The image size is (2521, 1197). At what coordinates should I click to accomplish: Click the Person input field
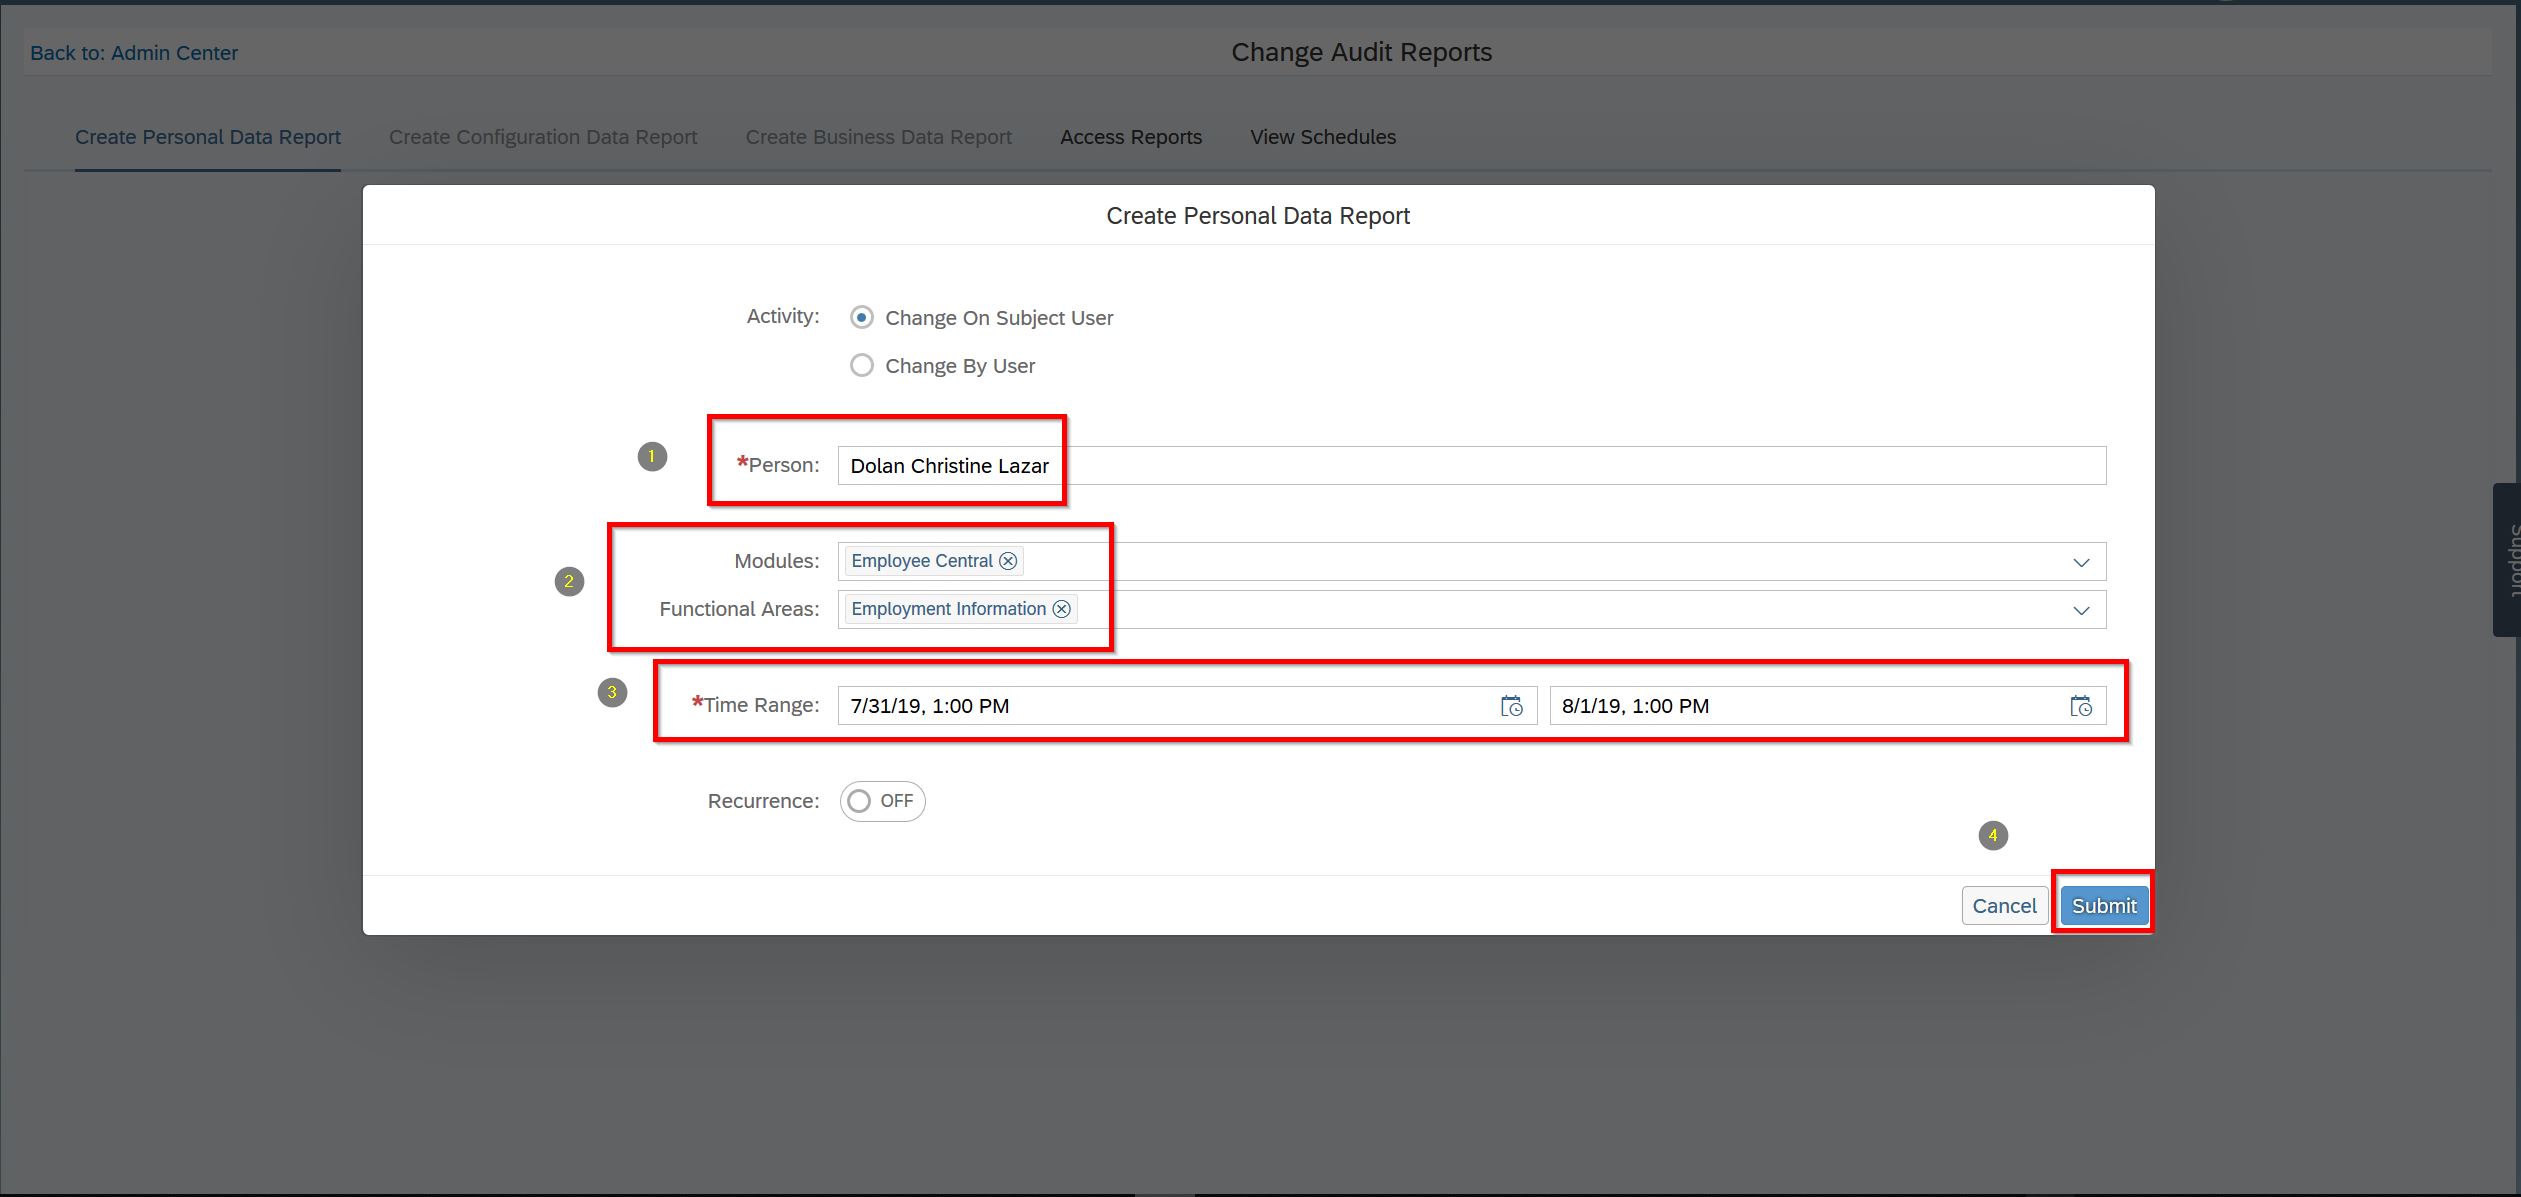tap(1472, 466)
